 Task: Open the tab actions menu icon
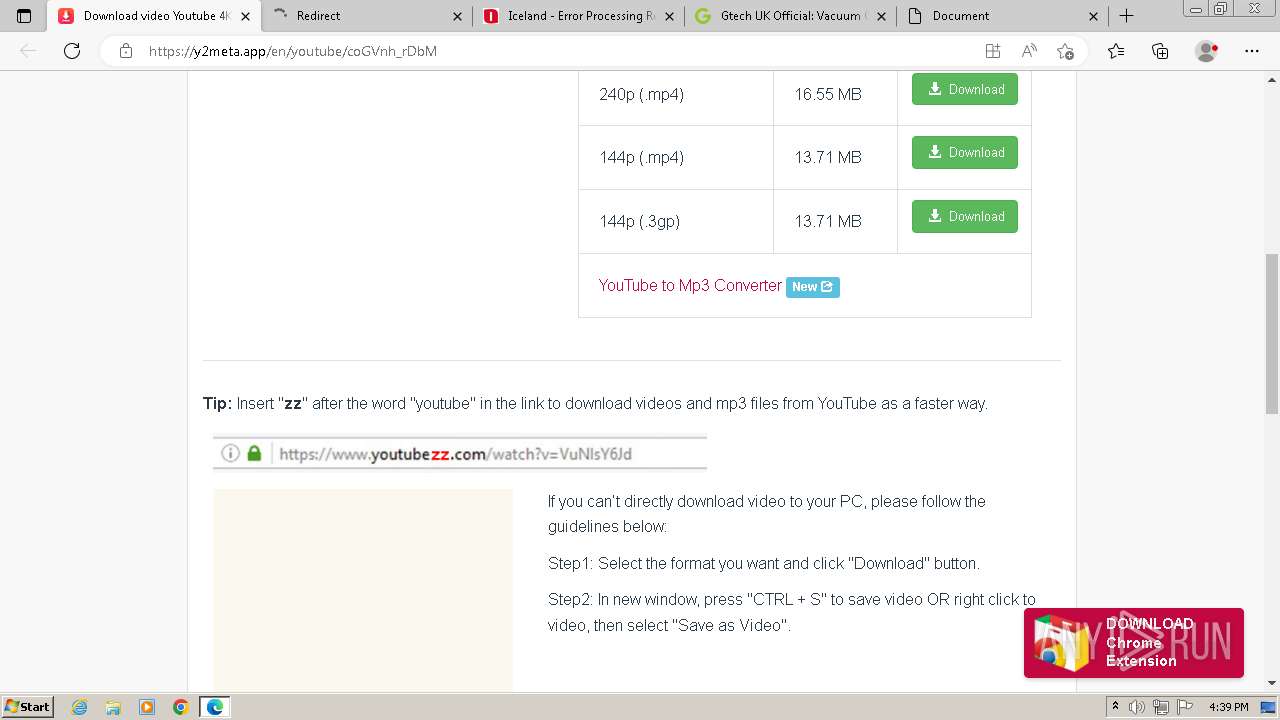pyautogui.click(x=24, y=16)
